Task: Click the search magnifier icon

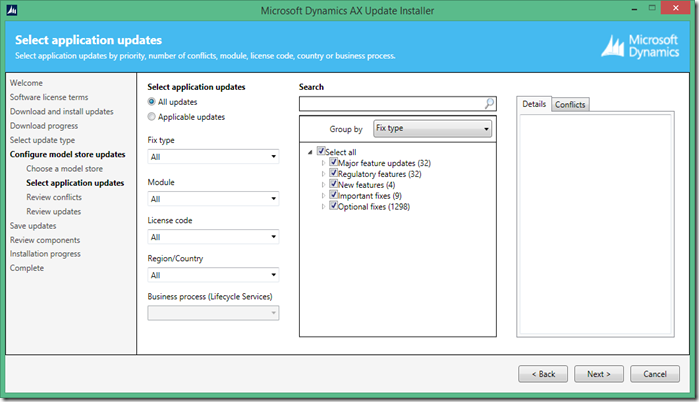Action: click(489, 103)
